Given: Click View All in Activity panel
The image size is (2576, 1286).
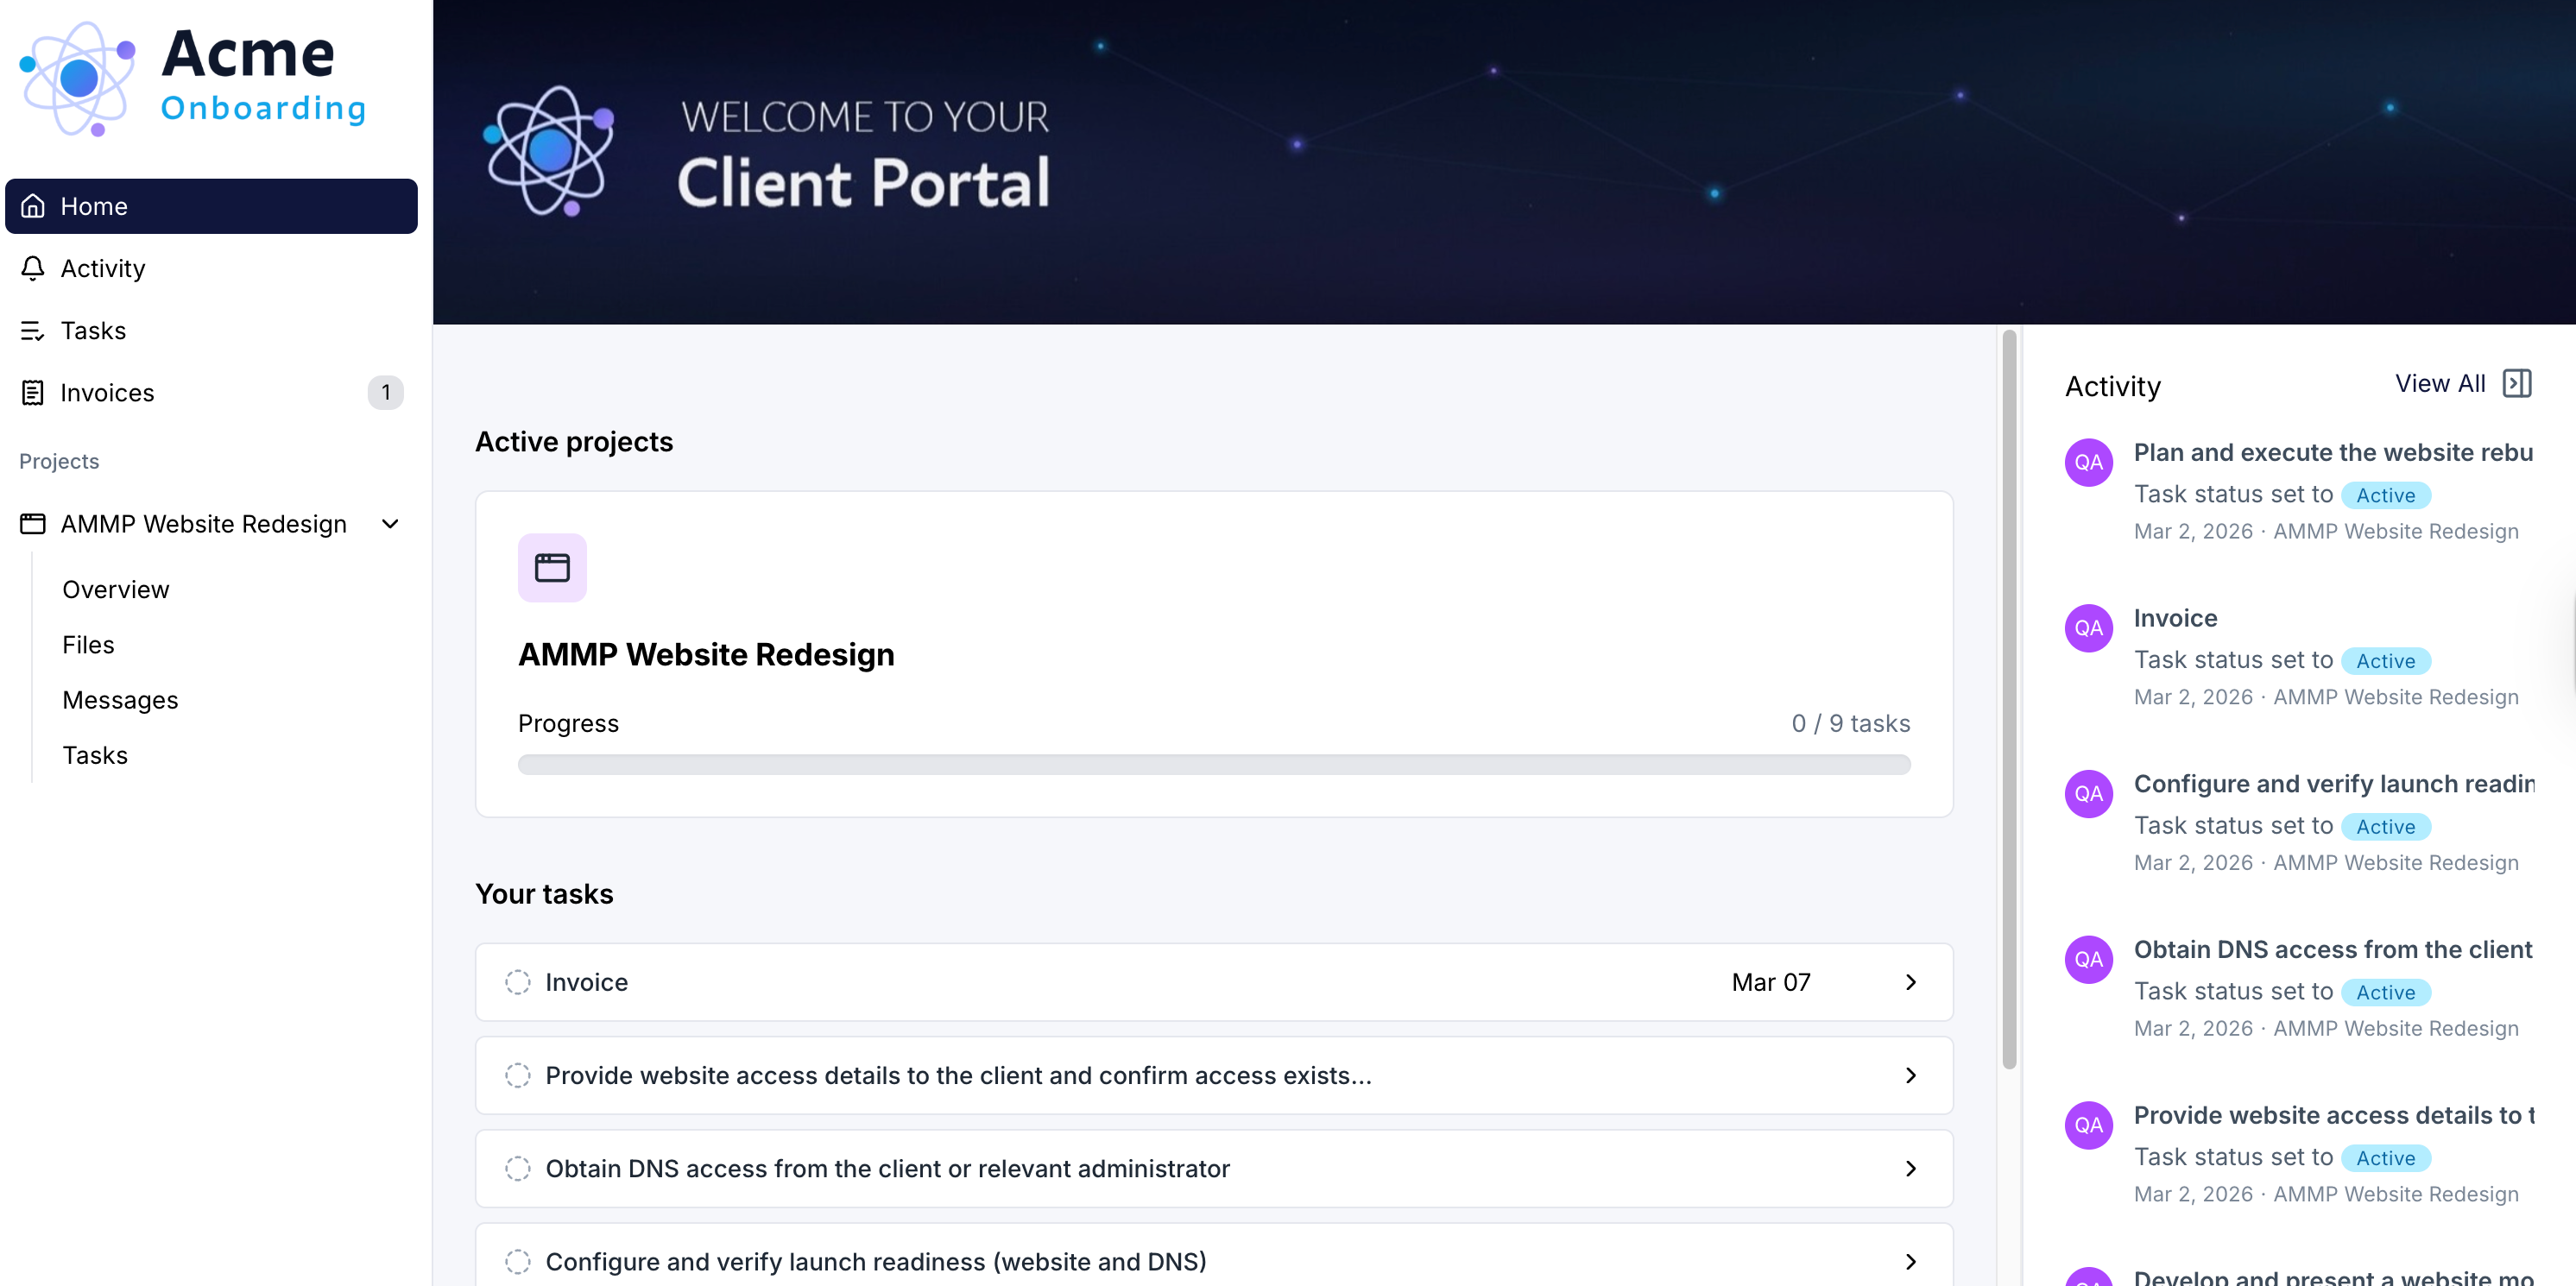Looking at the screenshot, I should (2440, 384).
